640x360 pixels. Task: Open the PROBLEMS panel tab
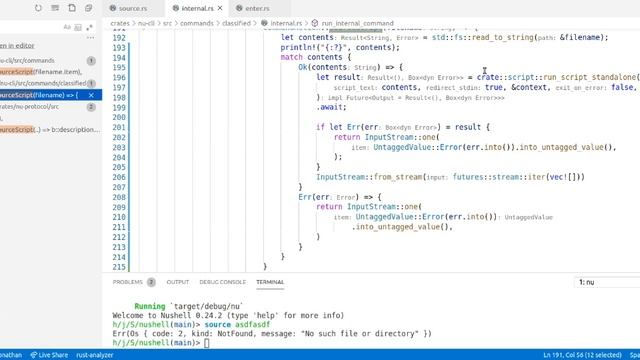(x=127, y=282)
